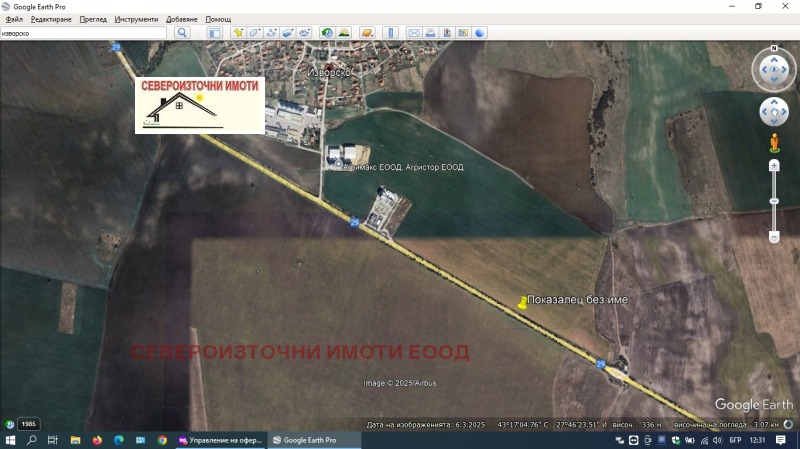Screen dimensions: 800x449
Task: Click the search magnifier button
Action: coord(182,33)
